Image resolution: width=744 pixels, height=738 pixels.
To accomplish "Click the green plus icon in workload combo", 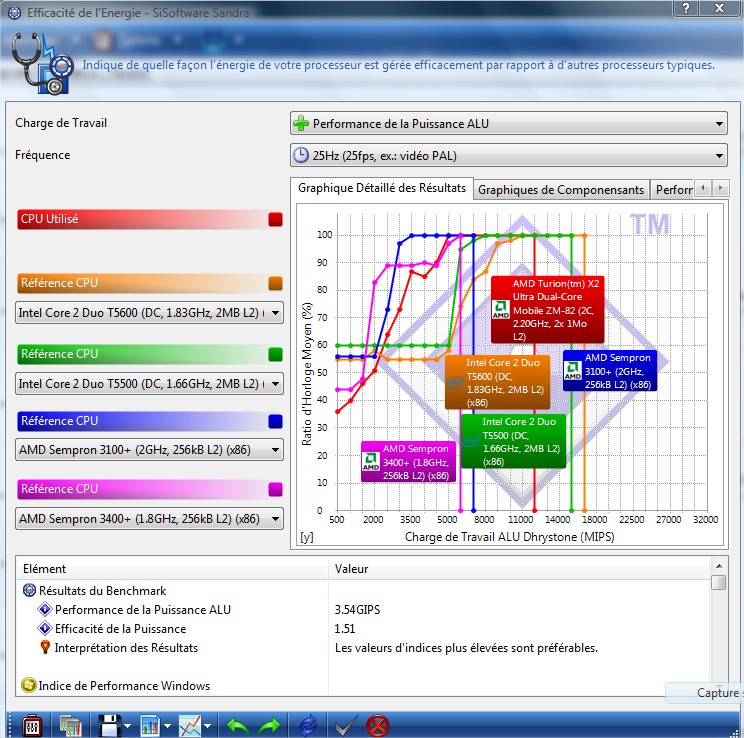I will tap(301, 124).
